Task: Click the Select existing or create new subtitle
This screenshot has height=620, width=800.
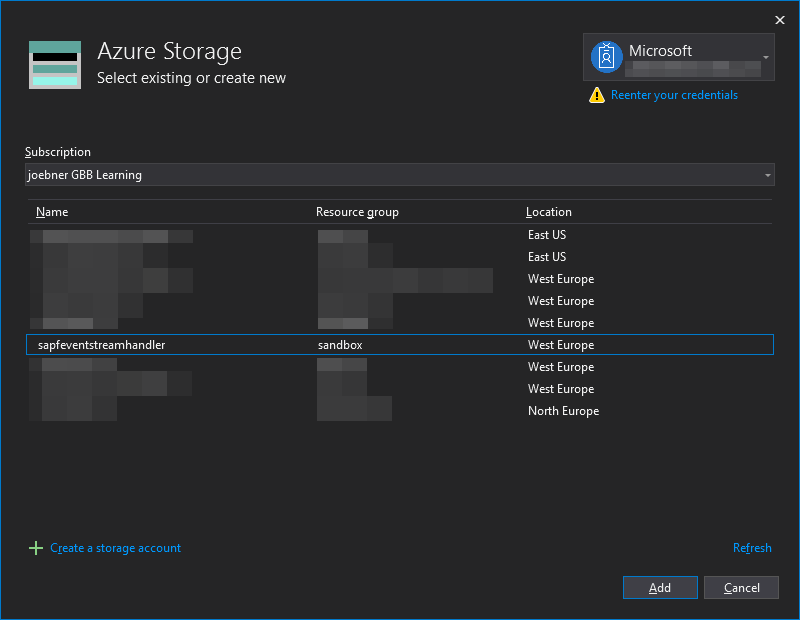Action: (191, 78)
